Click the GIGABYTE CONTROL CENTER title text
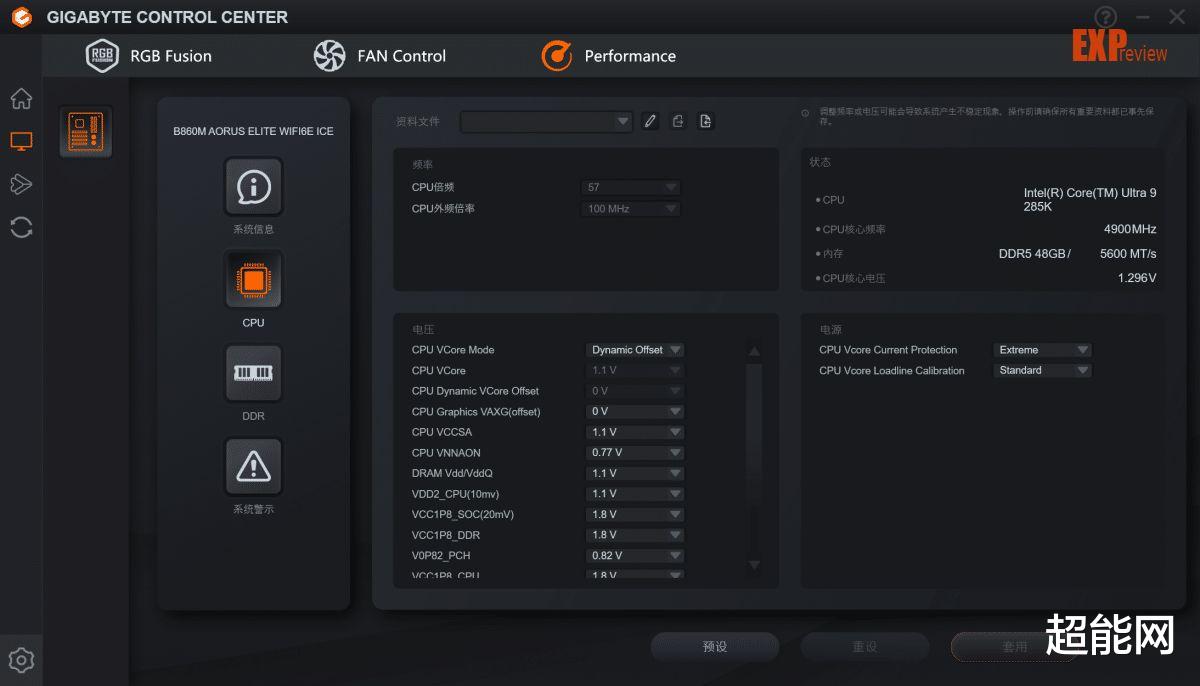Viewport: 1200px width, 686px height. (167, 17)
